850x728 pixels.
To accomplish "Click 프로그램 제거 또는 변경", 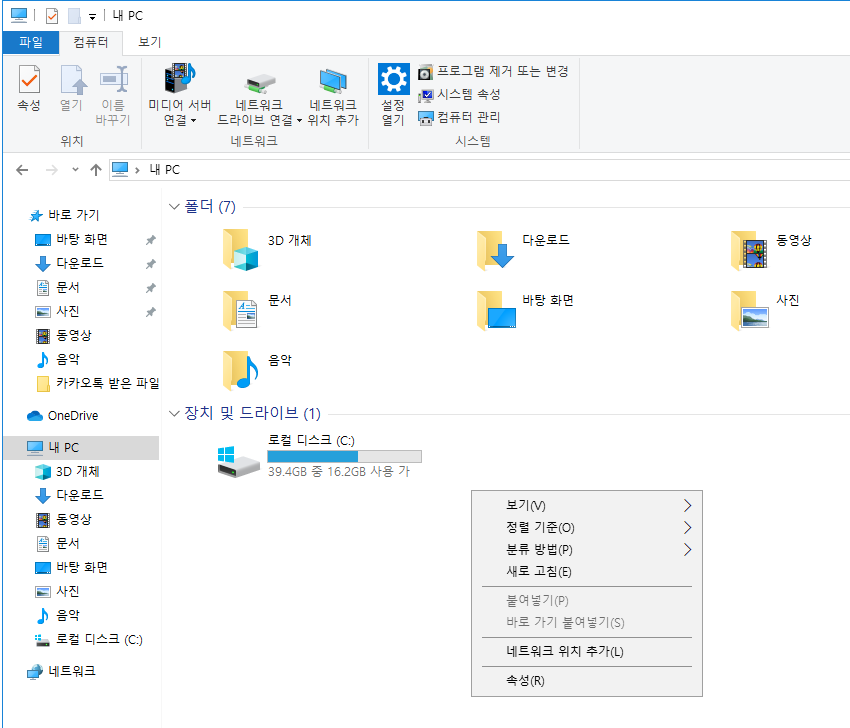I will click(493, 72).
